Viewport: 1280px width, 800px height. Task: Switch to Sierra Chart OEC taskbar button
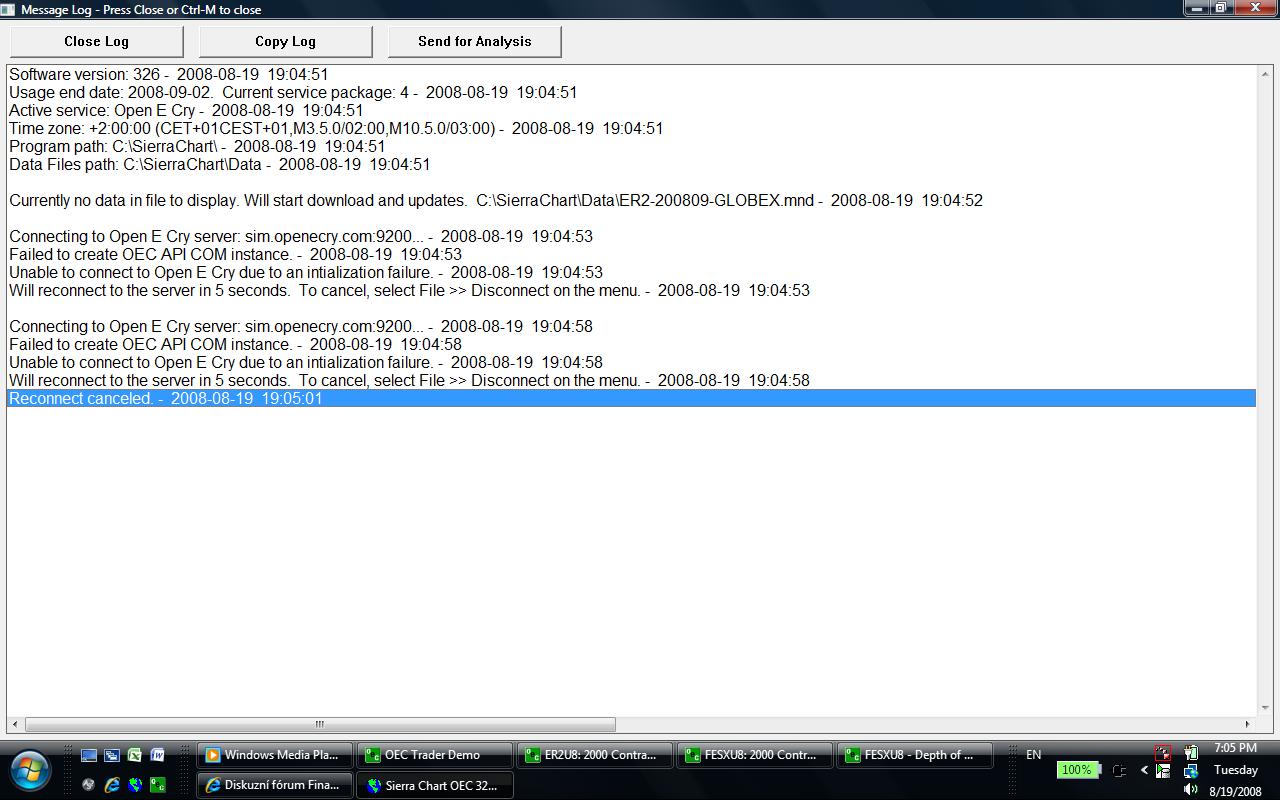[x=435, y=785]
